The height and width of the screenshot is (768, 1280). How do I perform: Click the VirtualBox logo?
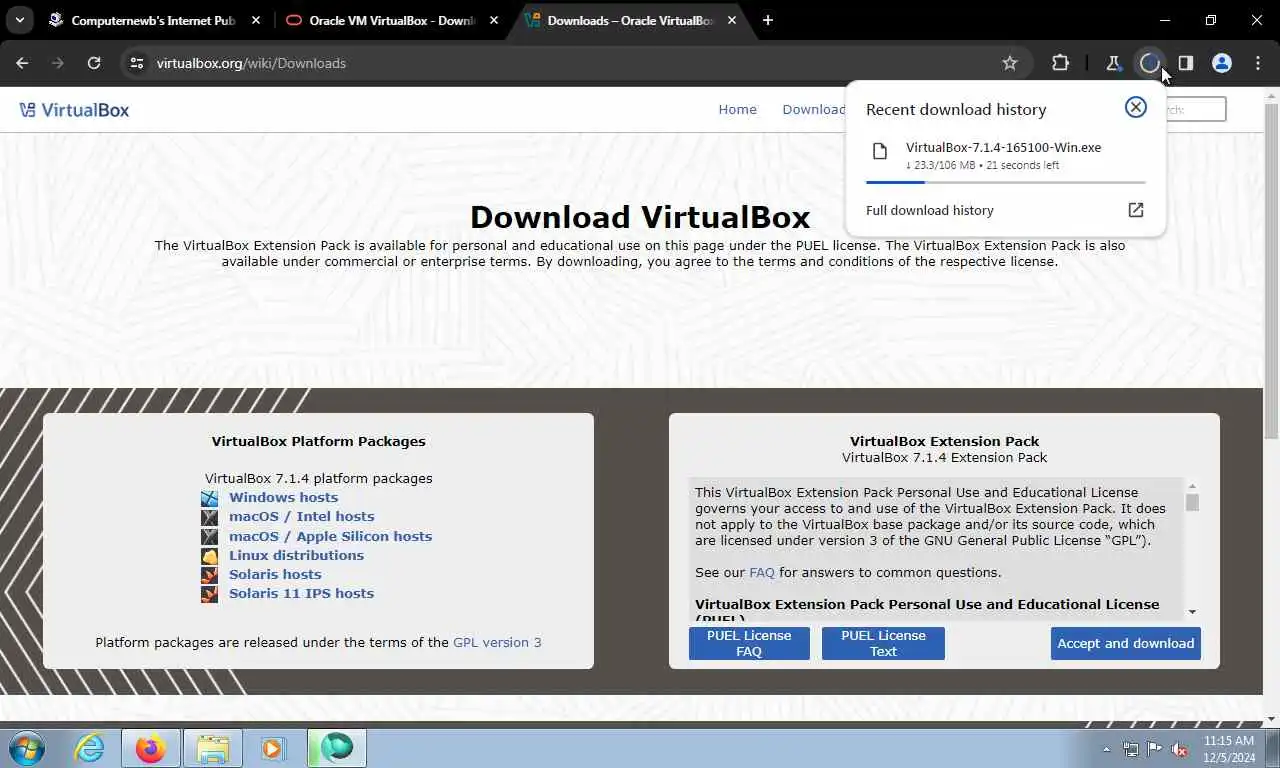pos(75,110)
